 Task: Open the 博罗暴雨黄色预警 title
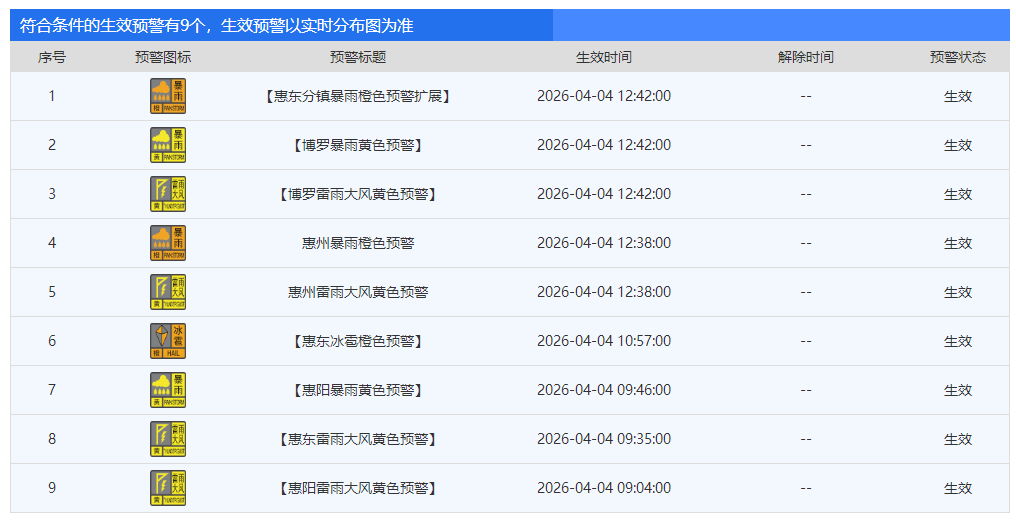(358, 145)
